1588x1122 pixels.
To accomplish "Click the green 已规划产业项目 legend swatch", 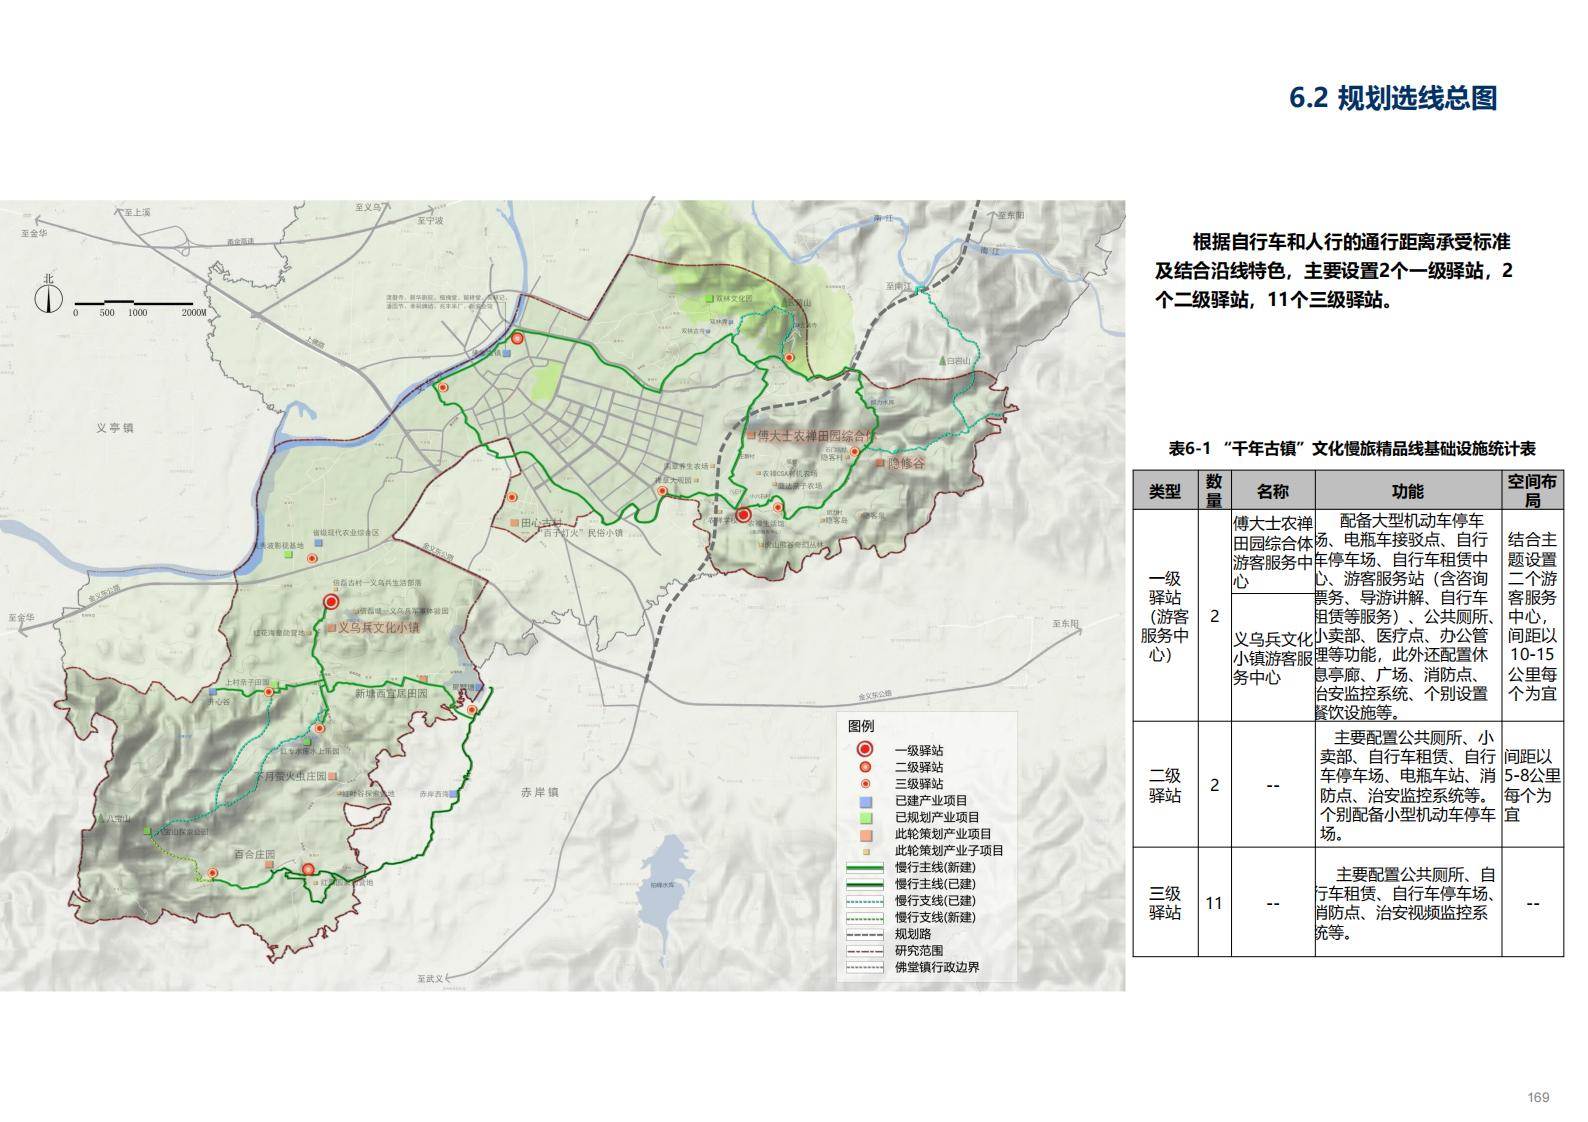I will [866, 818].
